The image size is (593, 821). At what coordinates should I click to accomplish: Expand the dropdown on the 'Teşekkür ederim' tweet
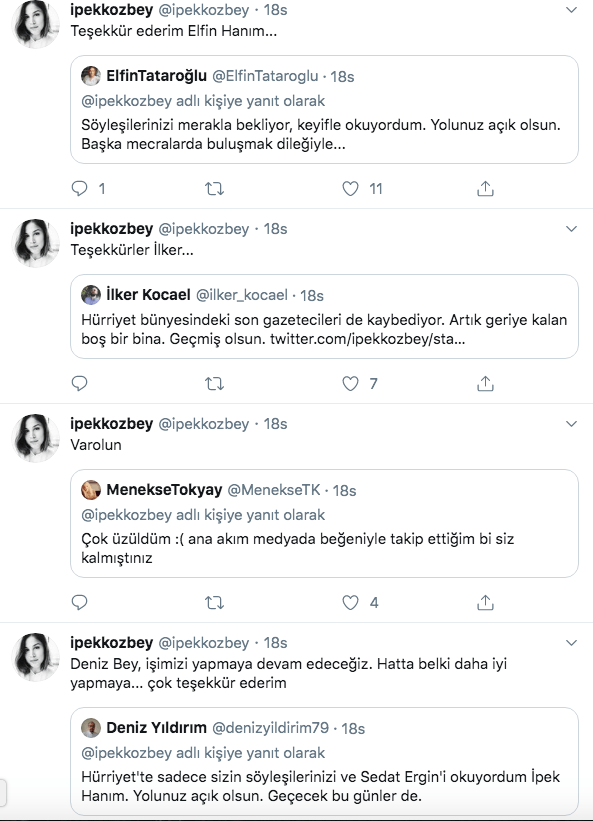click(x=572, y=8)
